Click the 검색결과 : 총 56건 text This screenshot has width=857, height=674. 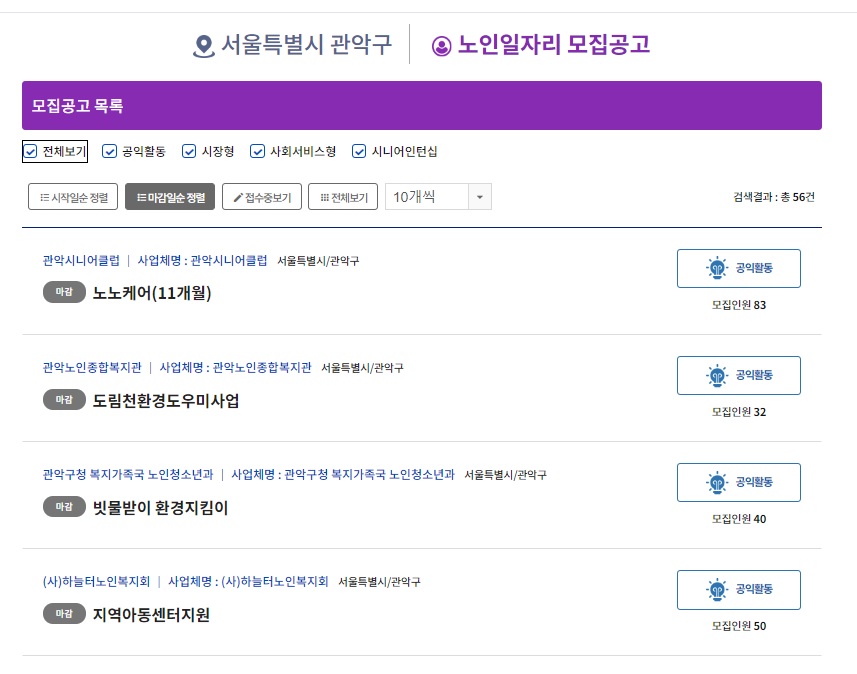click(x=773, y=197)
